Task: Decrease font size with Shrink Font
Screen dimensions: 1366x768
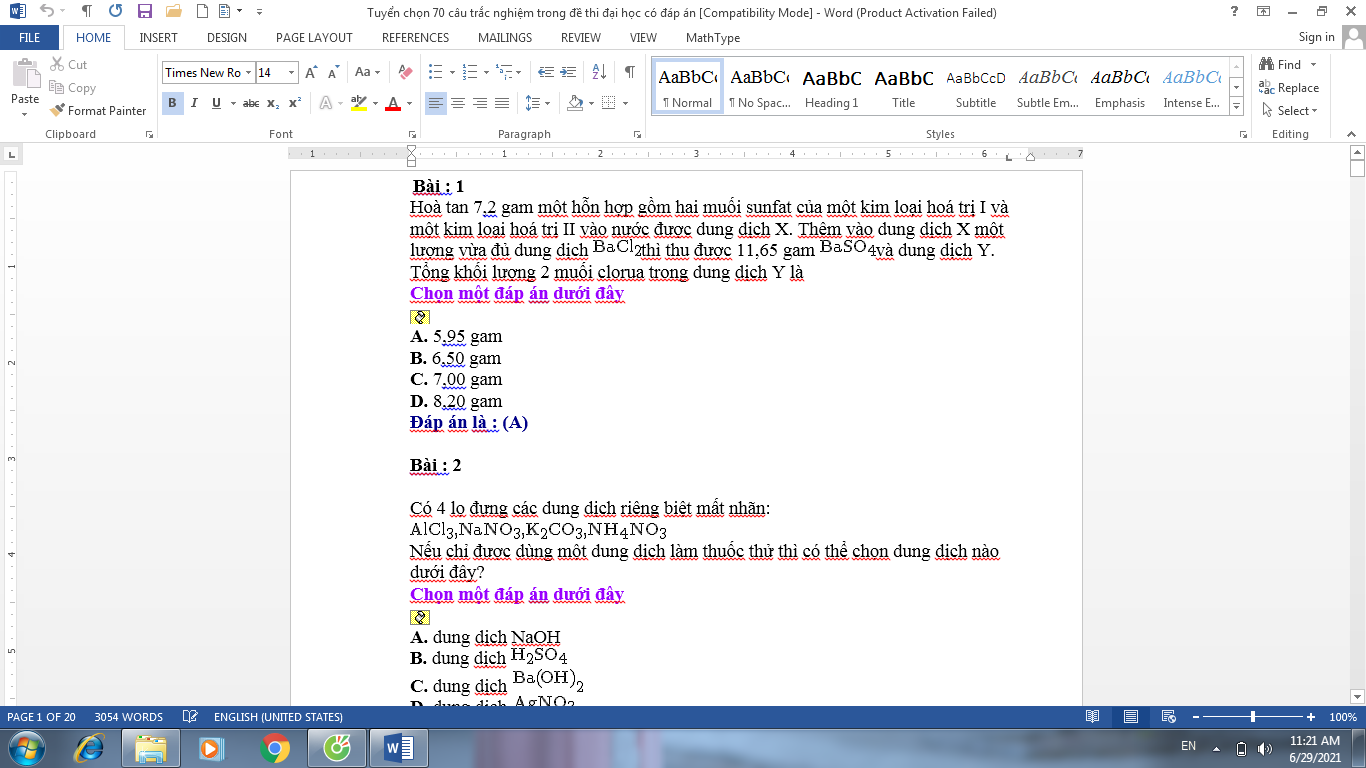Action: pyautogui.click(x=333, y=72)
